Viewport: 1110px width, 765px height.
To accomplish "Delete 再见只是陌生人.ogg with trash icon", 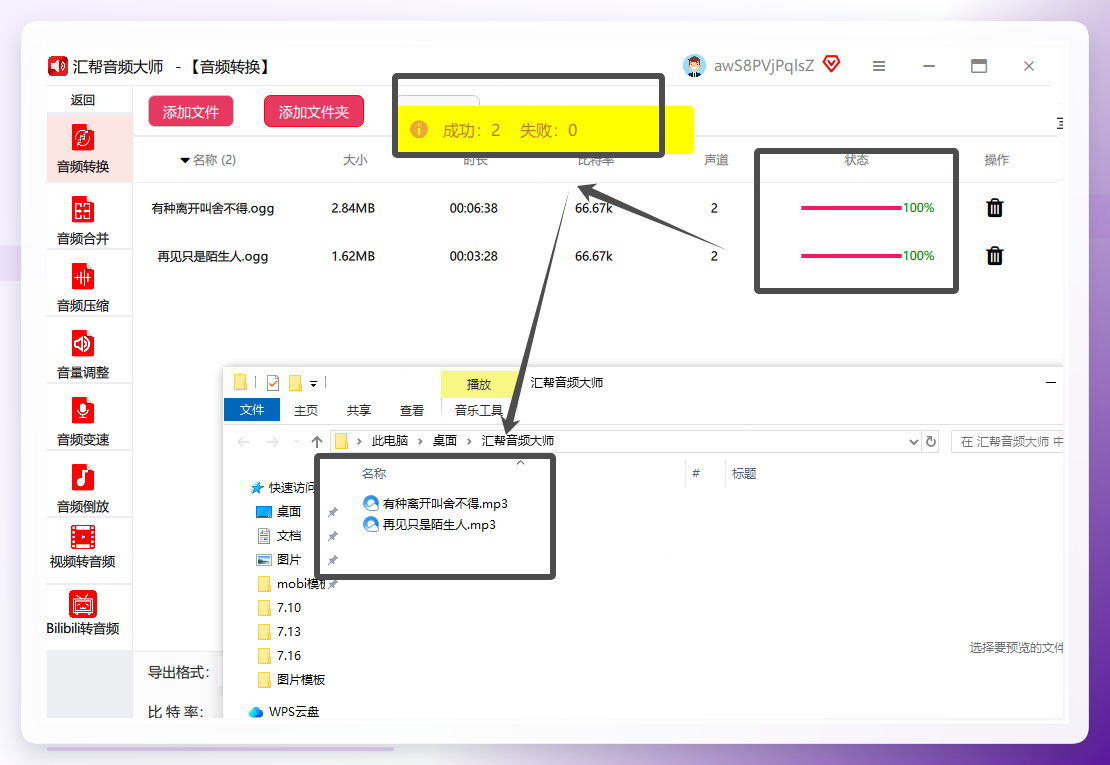I will click(995, 255).
